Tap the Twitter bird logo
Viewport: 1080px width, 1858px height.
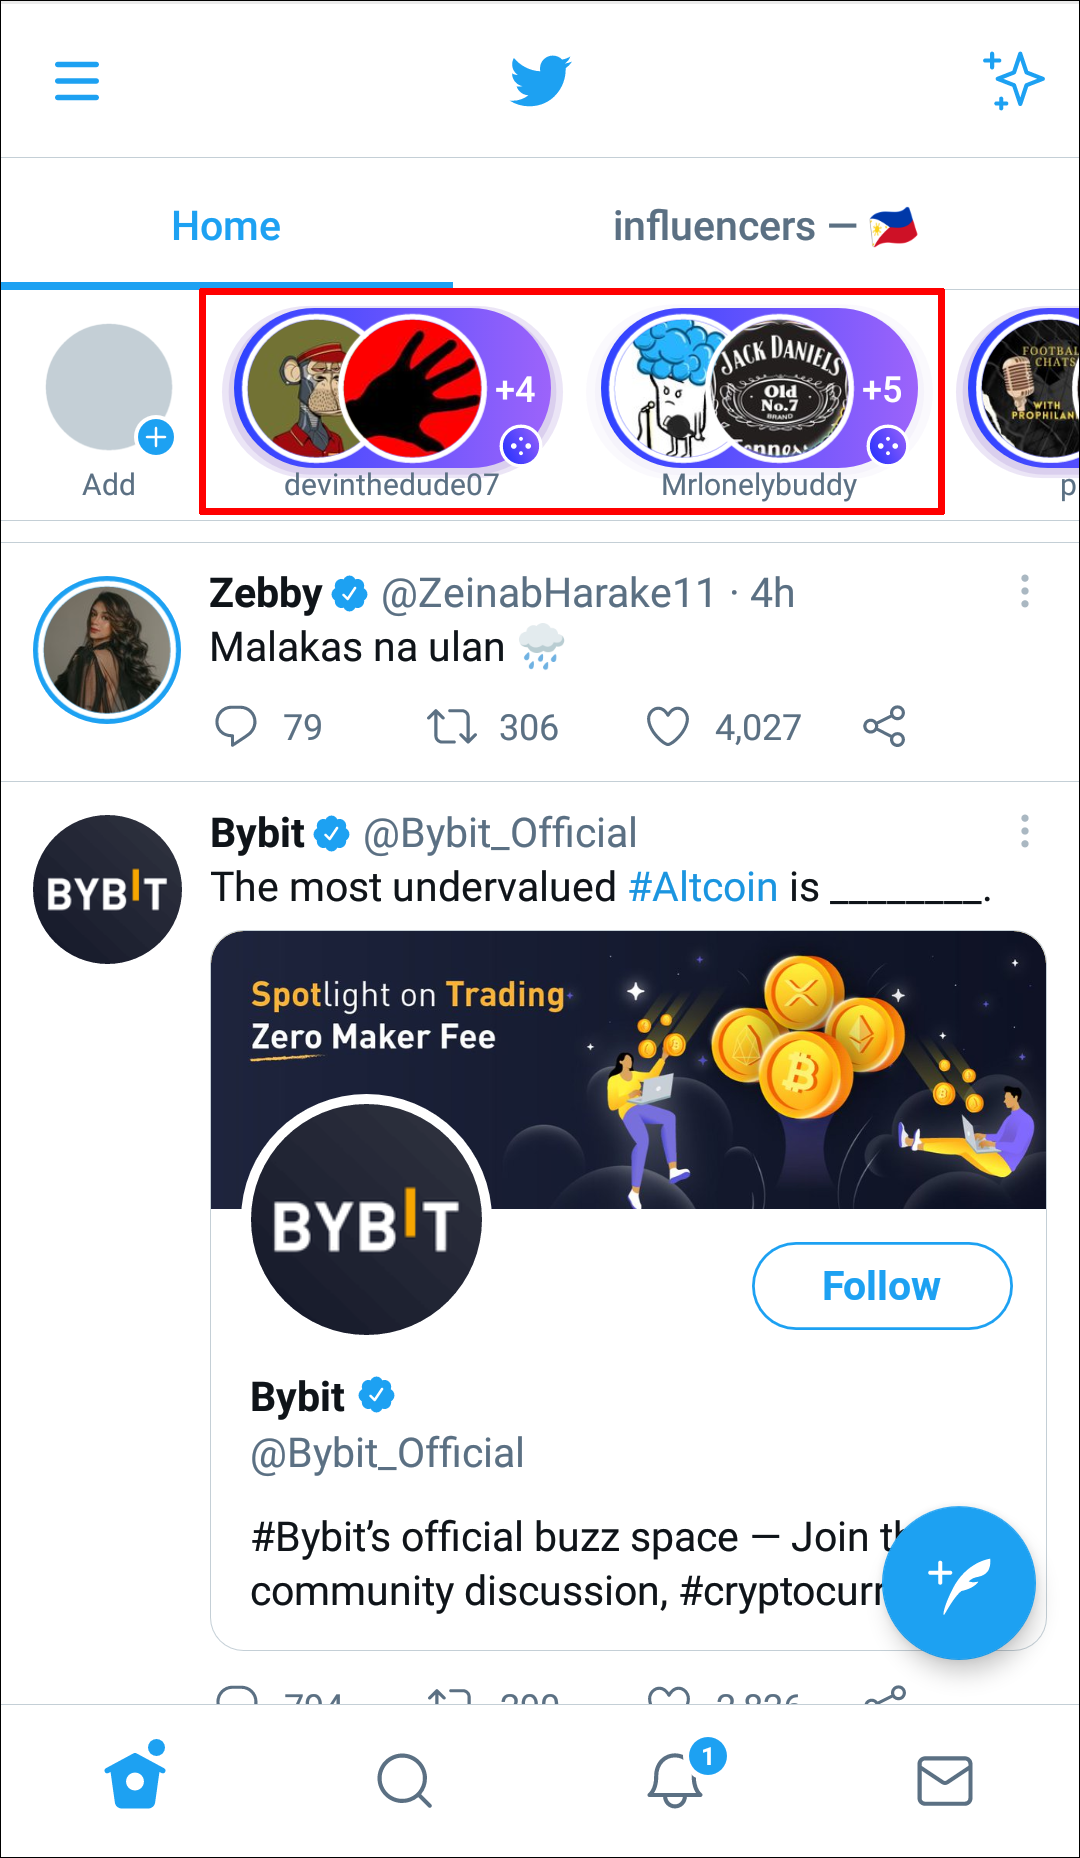(540, 80)
